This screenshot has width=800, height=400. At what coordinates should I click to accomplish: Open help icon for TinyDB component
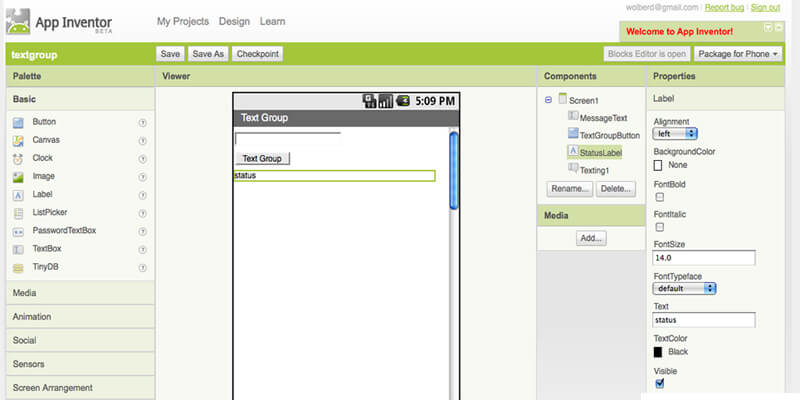pos(143,267)
